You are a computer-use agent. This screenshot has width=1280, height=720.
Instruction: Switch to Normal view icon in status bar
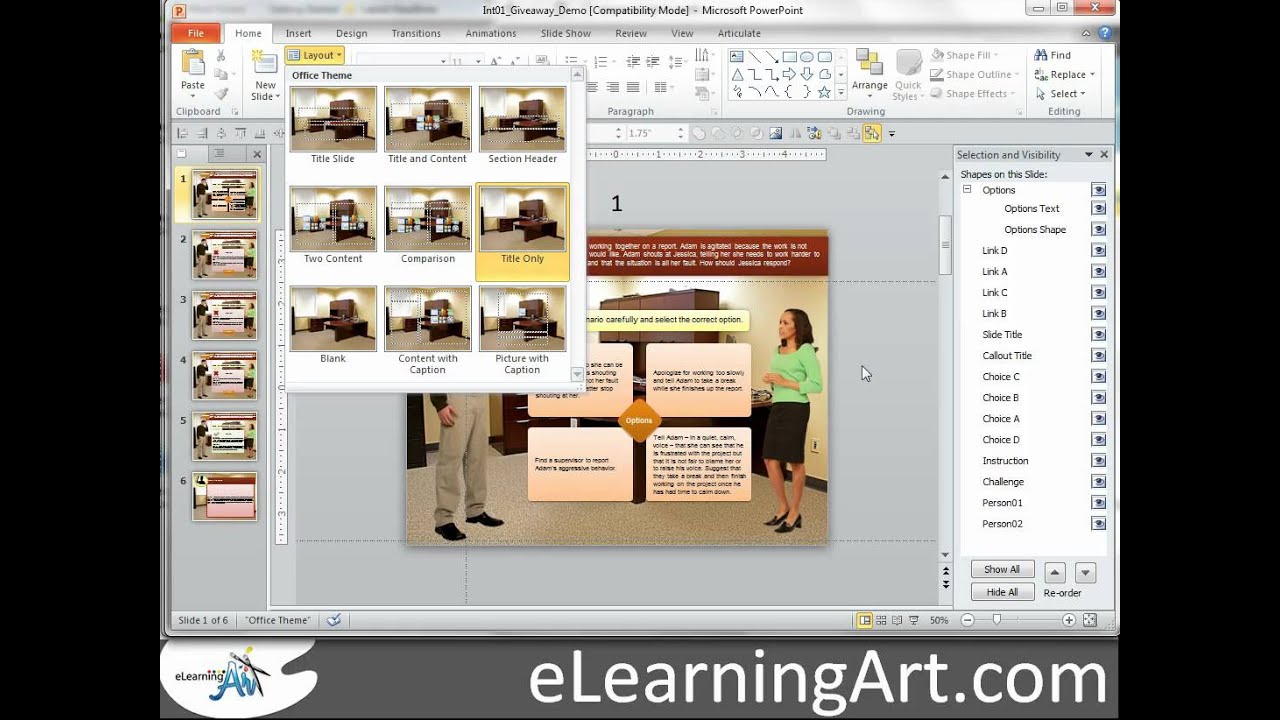[864, 620]
